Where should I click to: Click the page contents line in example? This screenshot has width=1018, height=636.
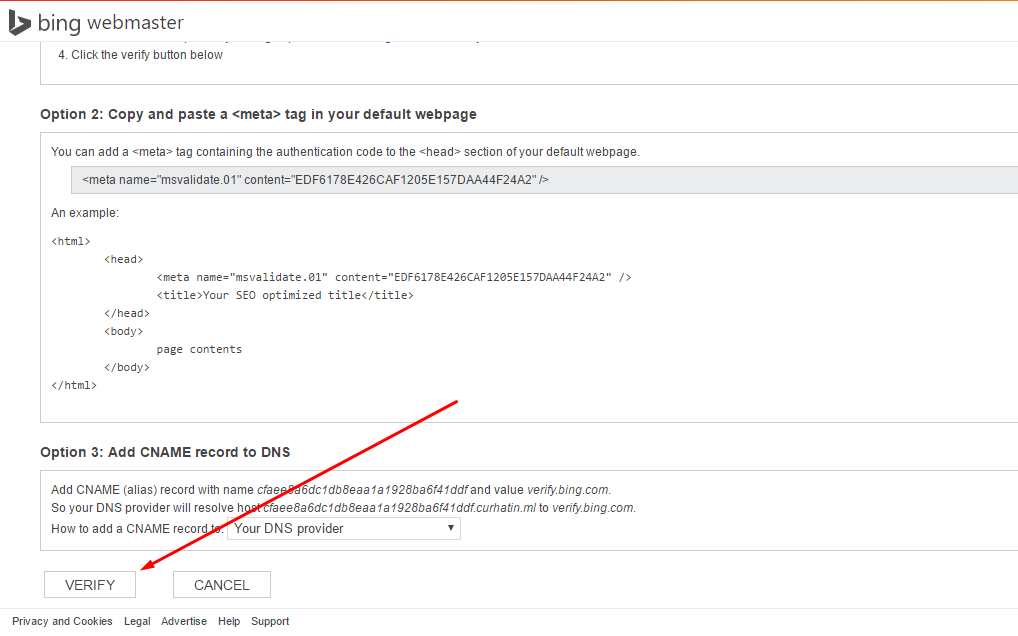tap(199, 349)
